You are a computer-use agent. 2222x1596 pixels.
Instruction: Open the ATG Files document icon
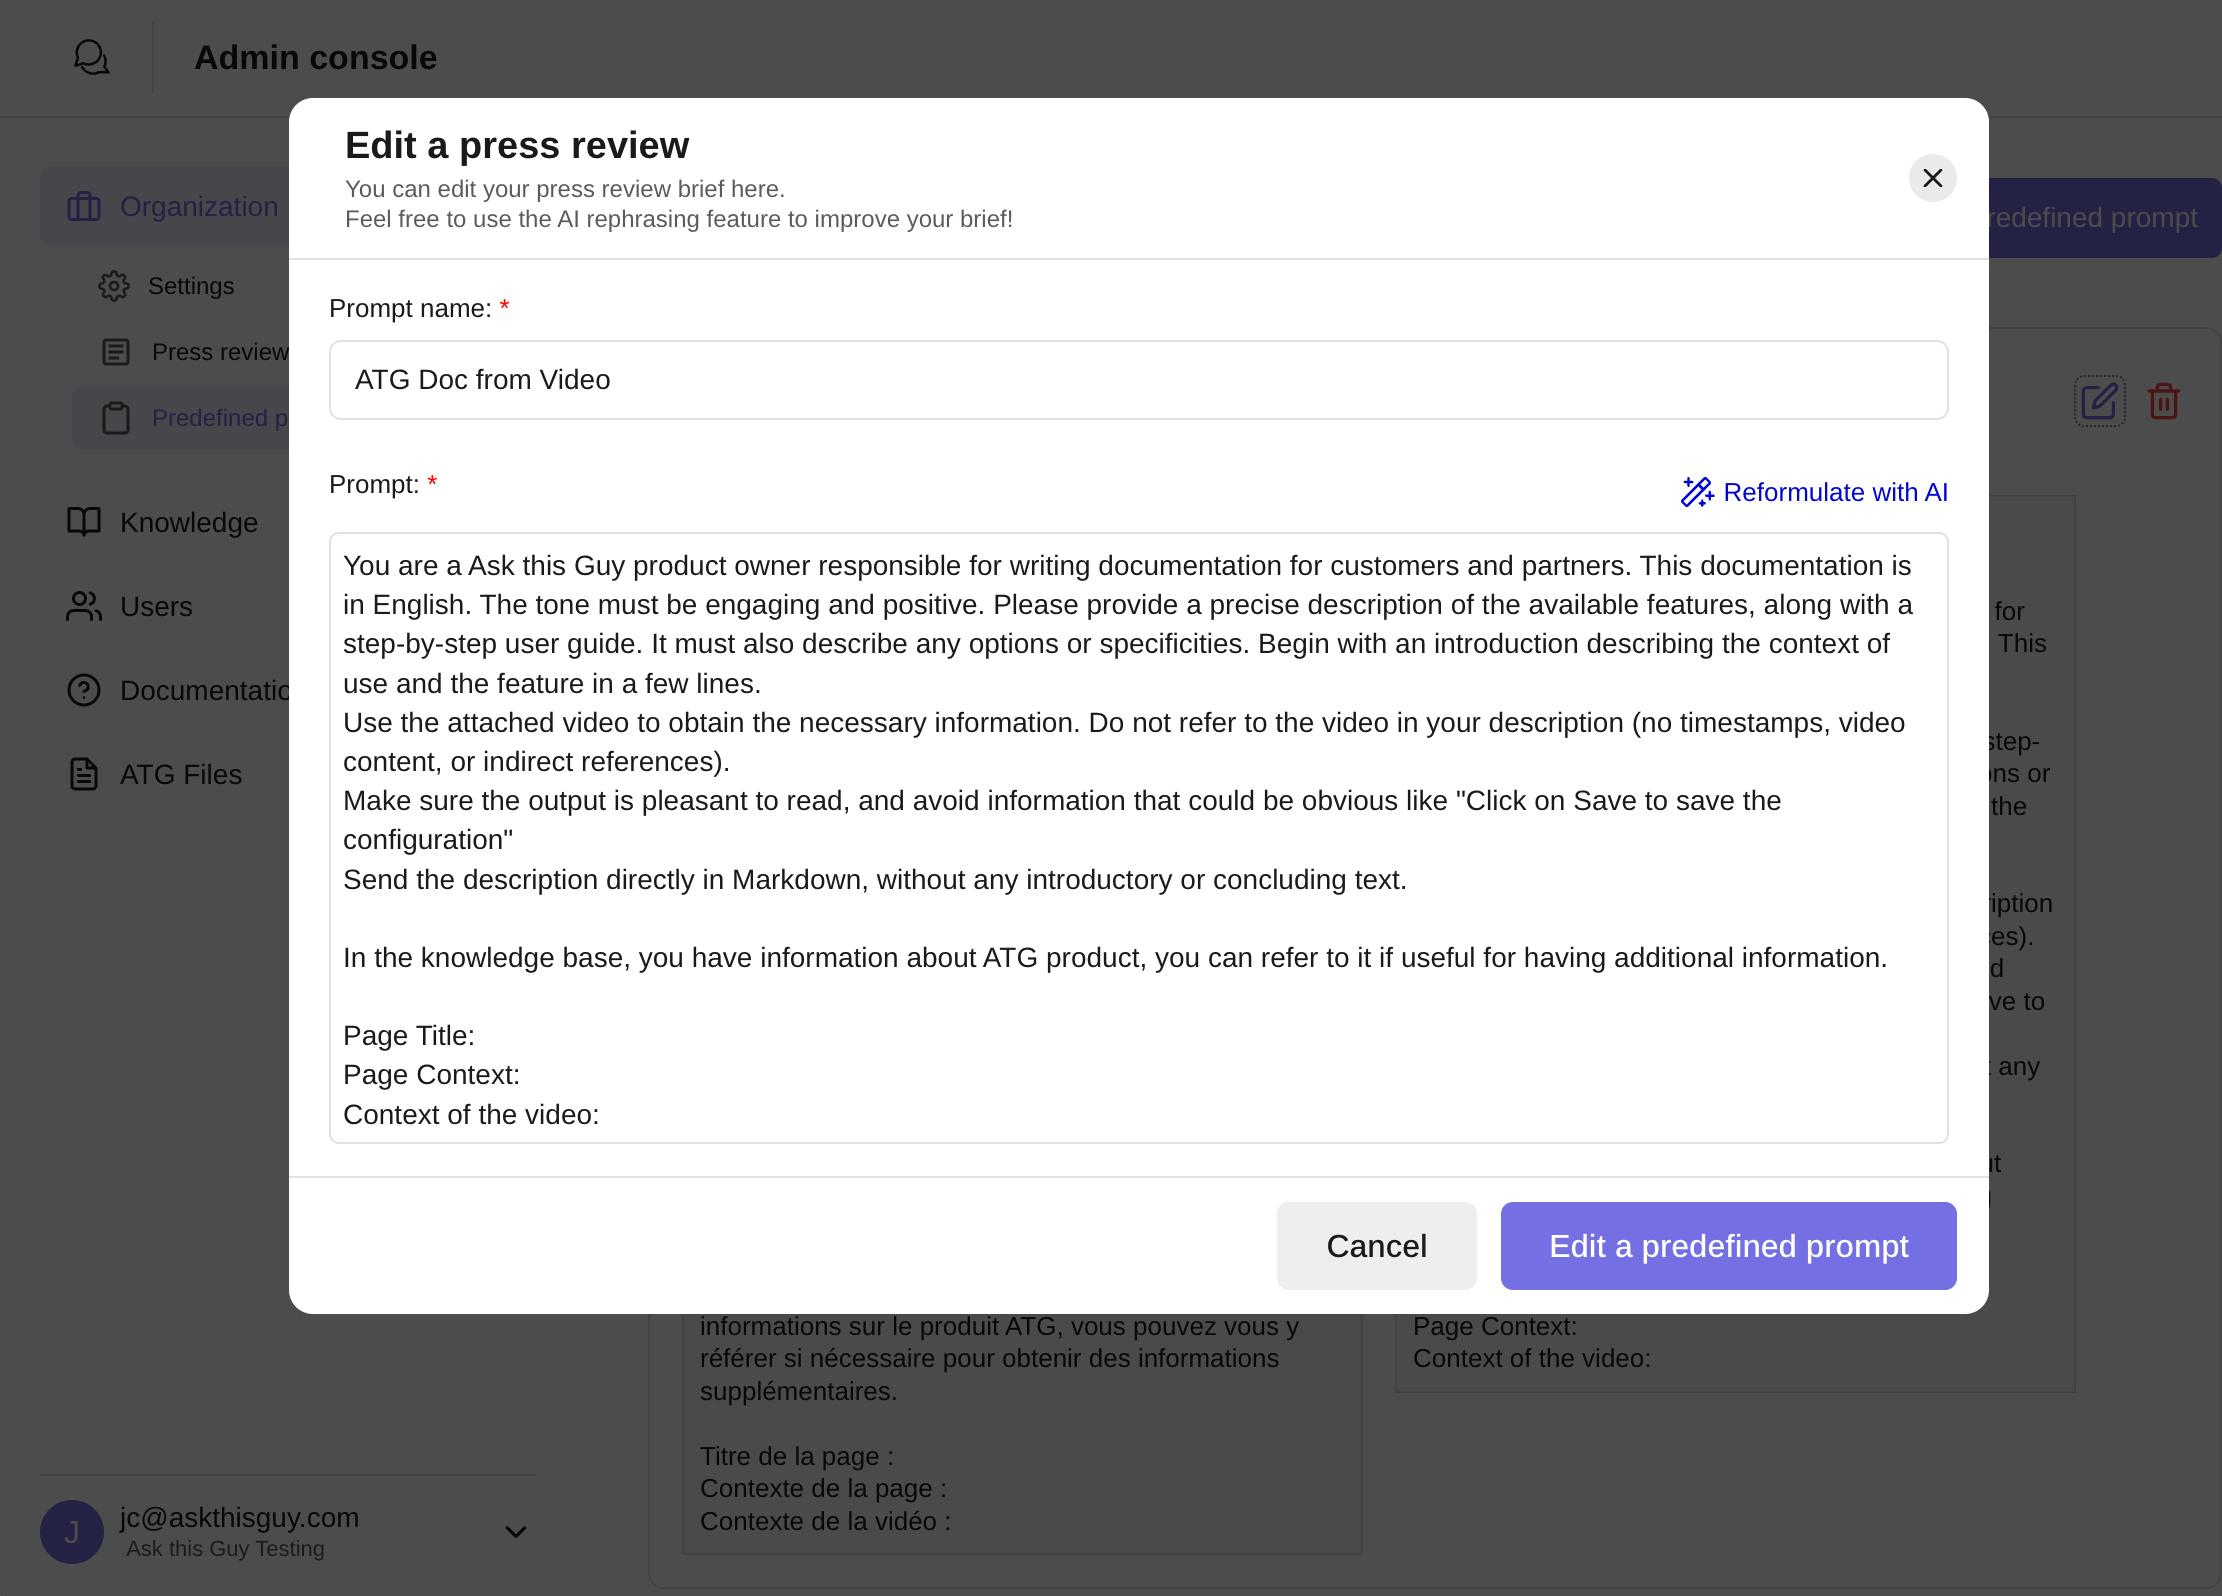click(x=84, y=774)
